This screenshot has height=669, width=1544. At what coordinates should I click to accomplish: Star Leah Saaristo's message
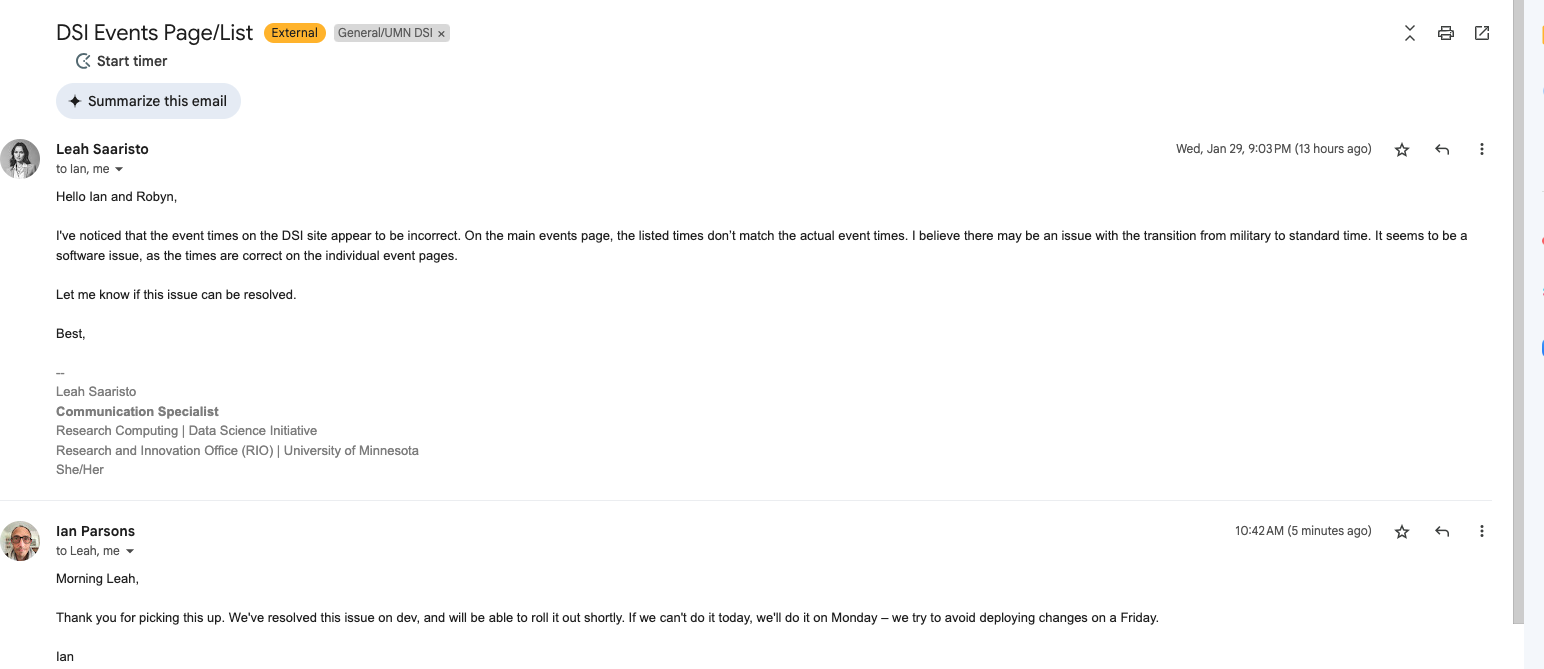[1402, 150]
